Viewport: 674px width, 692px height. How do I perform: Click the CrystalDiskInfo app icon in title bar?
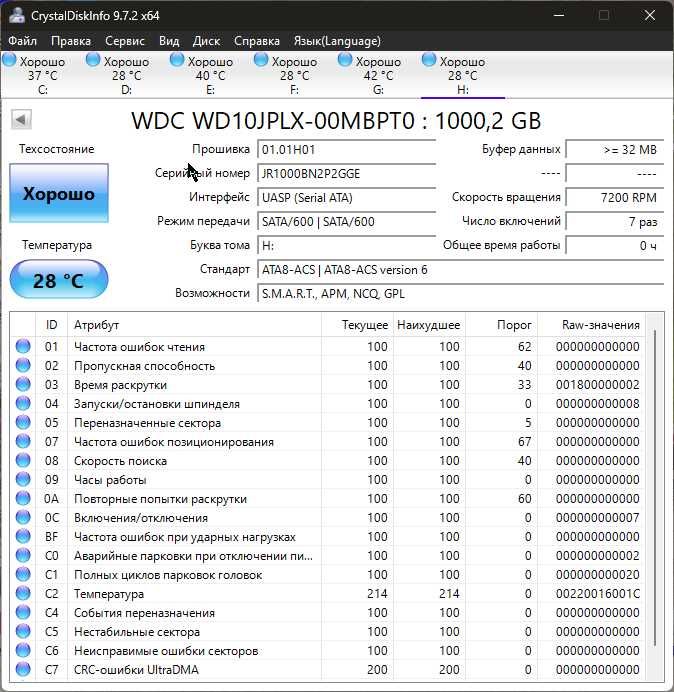coord(17,15)
